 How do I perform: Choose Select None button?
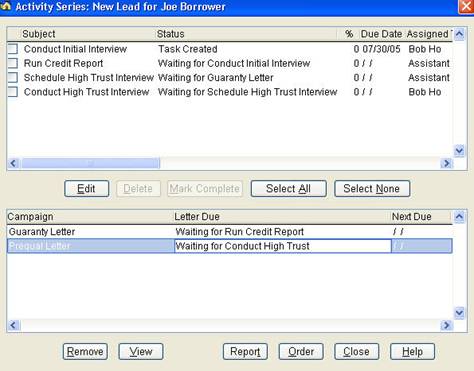click(x=372, y=189)
